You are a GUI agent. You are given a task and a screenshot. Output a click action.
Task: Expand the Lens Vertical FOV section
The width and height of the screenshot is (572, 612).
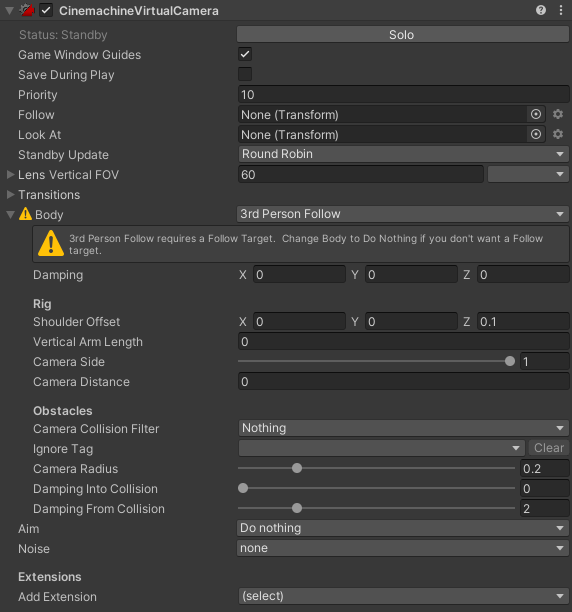point(11,174)
